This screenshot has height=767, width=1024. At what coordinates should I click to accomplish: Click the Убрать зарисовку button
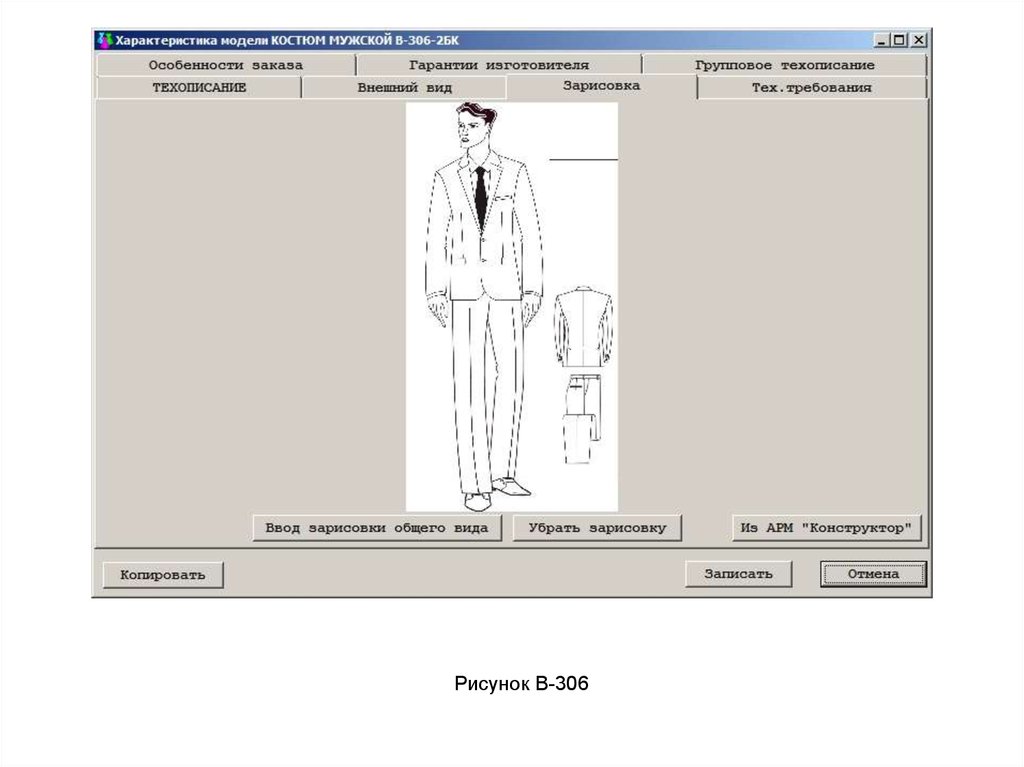[597, 528]
